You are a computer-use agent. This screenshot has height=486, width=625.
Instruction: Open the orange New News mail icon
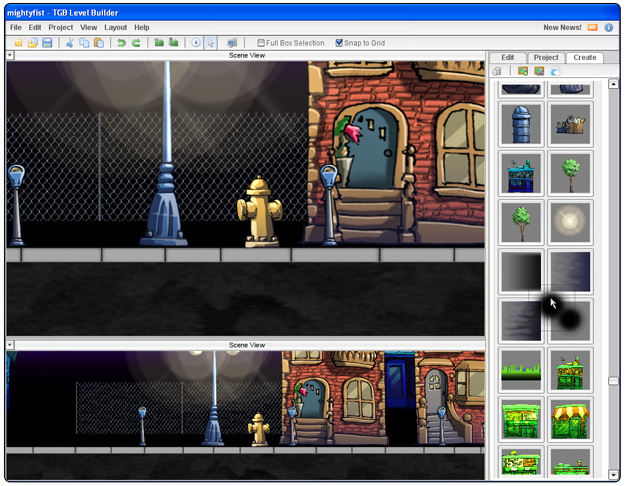pyautogui.click(x=593, y=28)
